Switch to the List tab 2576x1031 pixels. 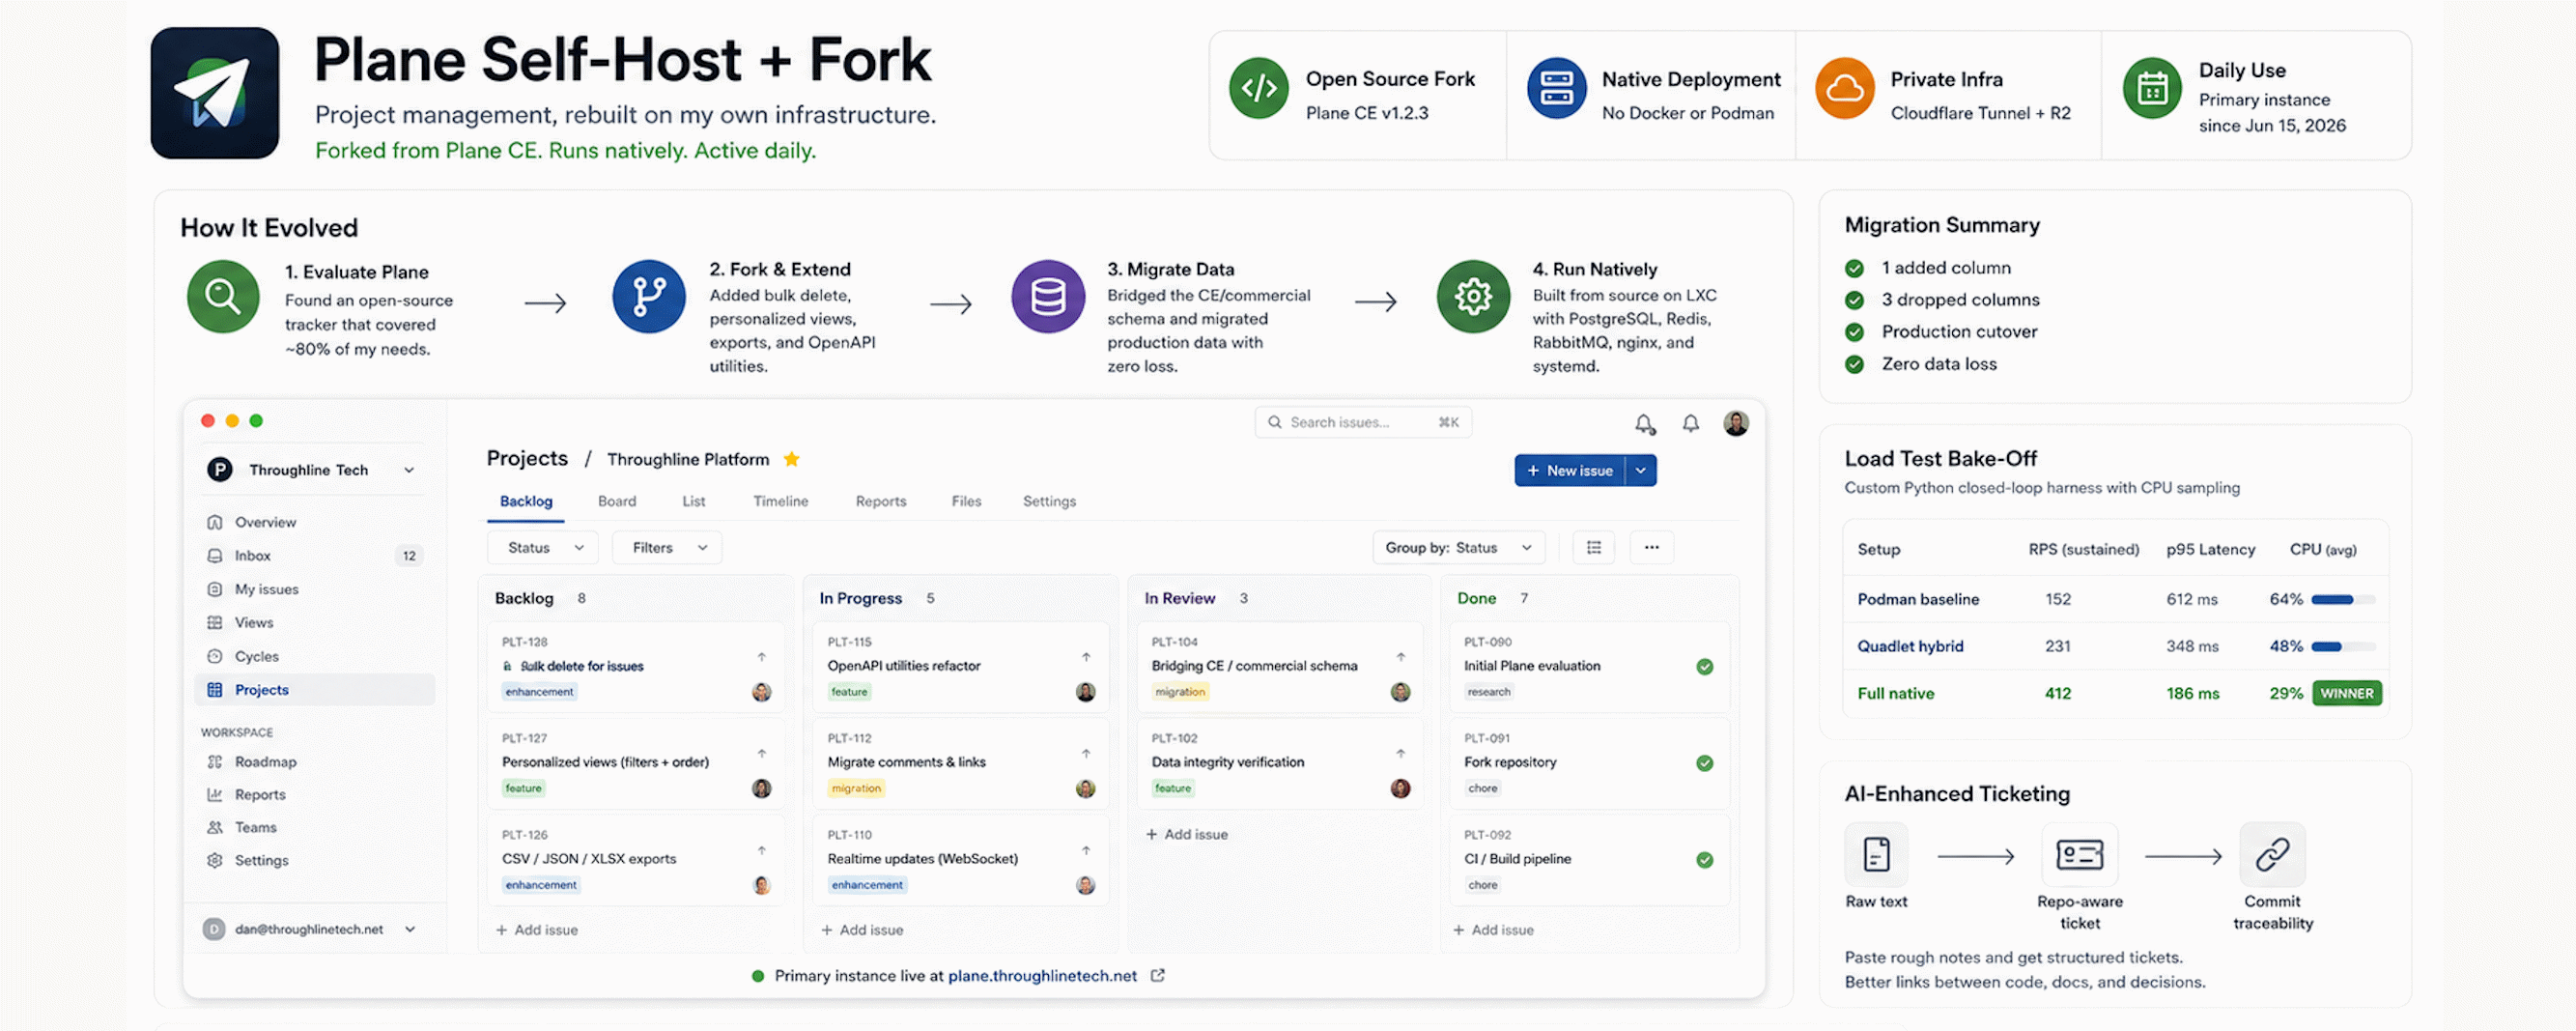(x=694, y=502)
